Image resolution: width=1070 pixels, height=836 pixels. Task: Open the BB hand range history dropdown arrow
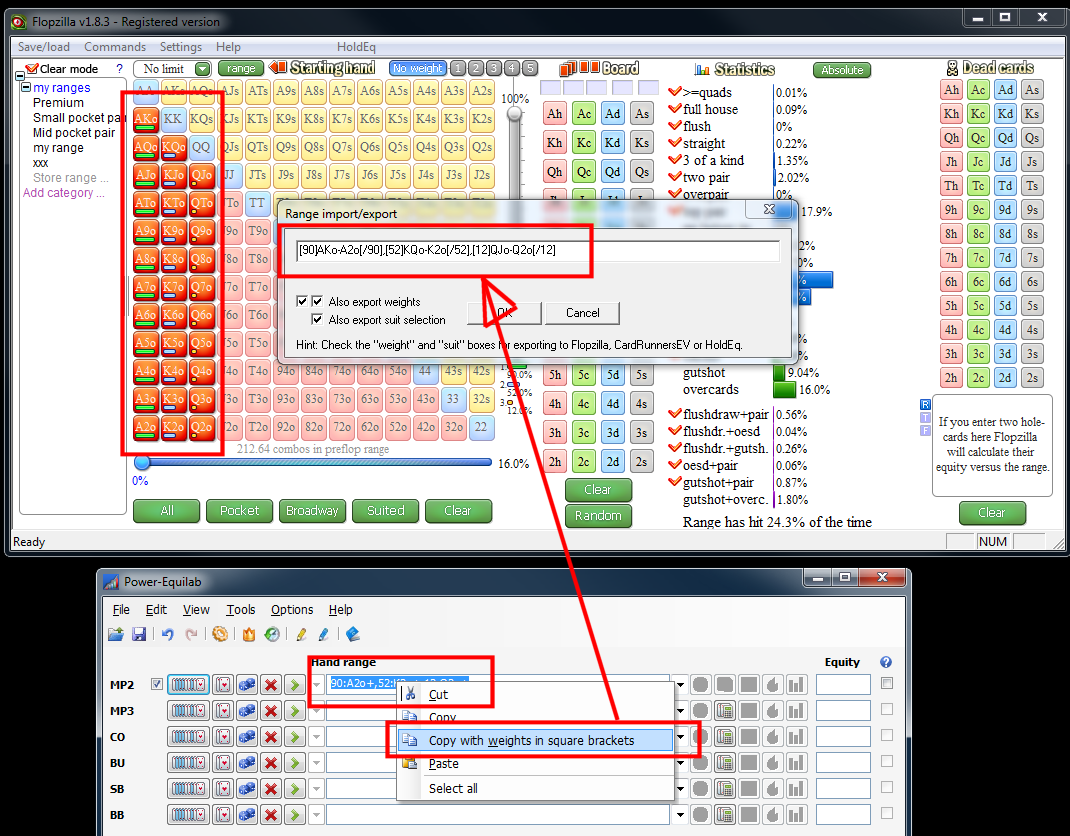(680, 815)
